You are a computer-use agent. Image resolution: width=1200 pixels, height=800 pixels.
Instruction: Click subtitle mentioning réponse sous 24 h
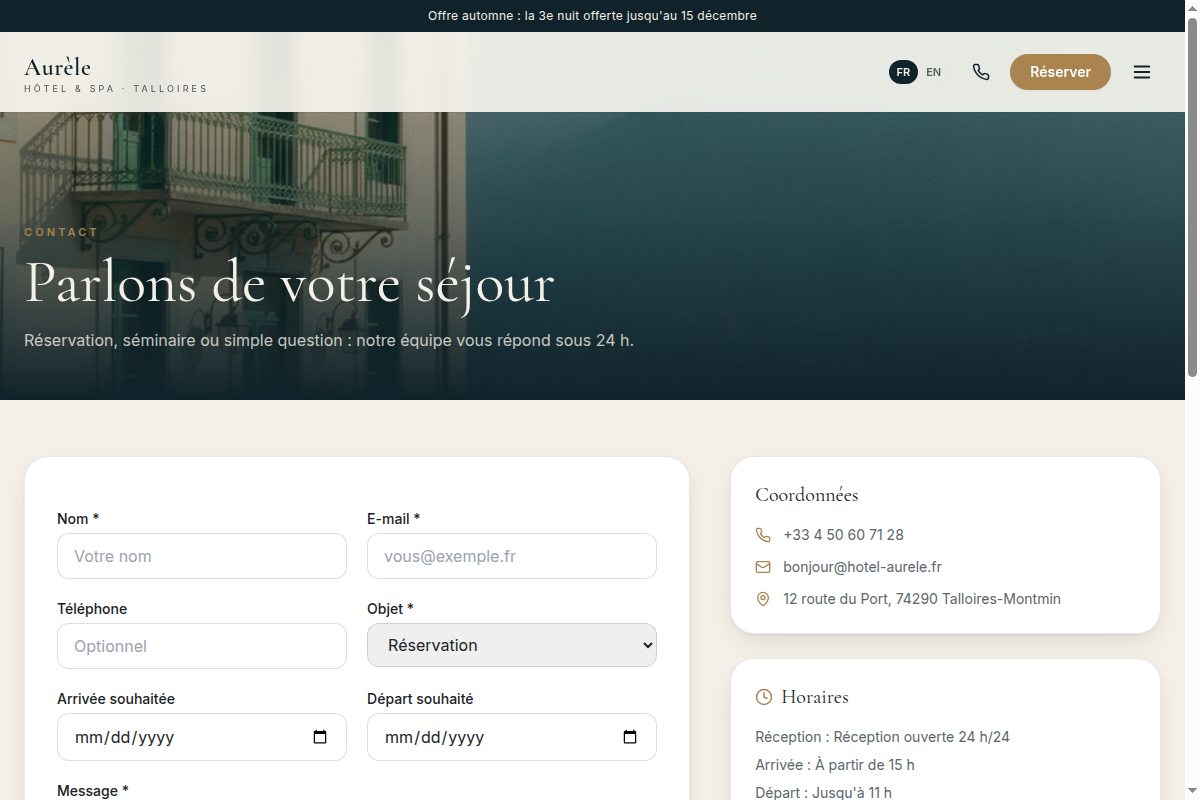click(329, 340)
